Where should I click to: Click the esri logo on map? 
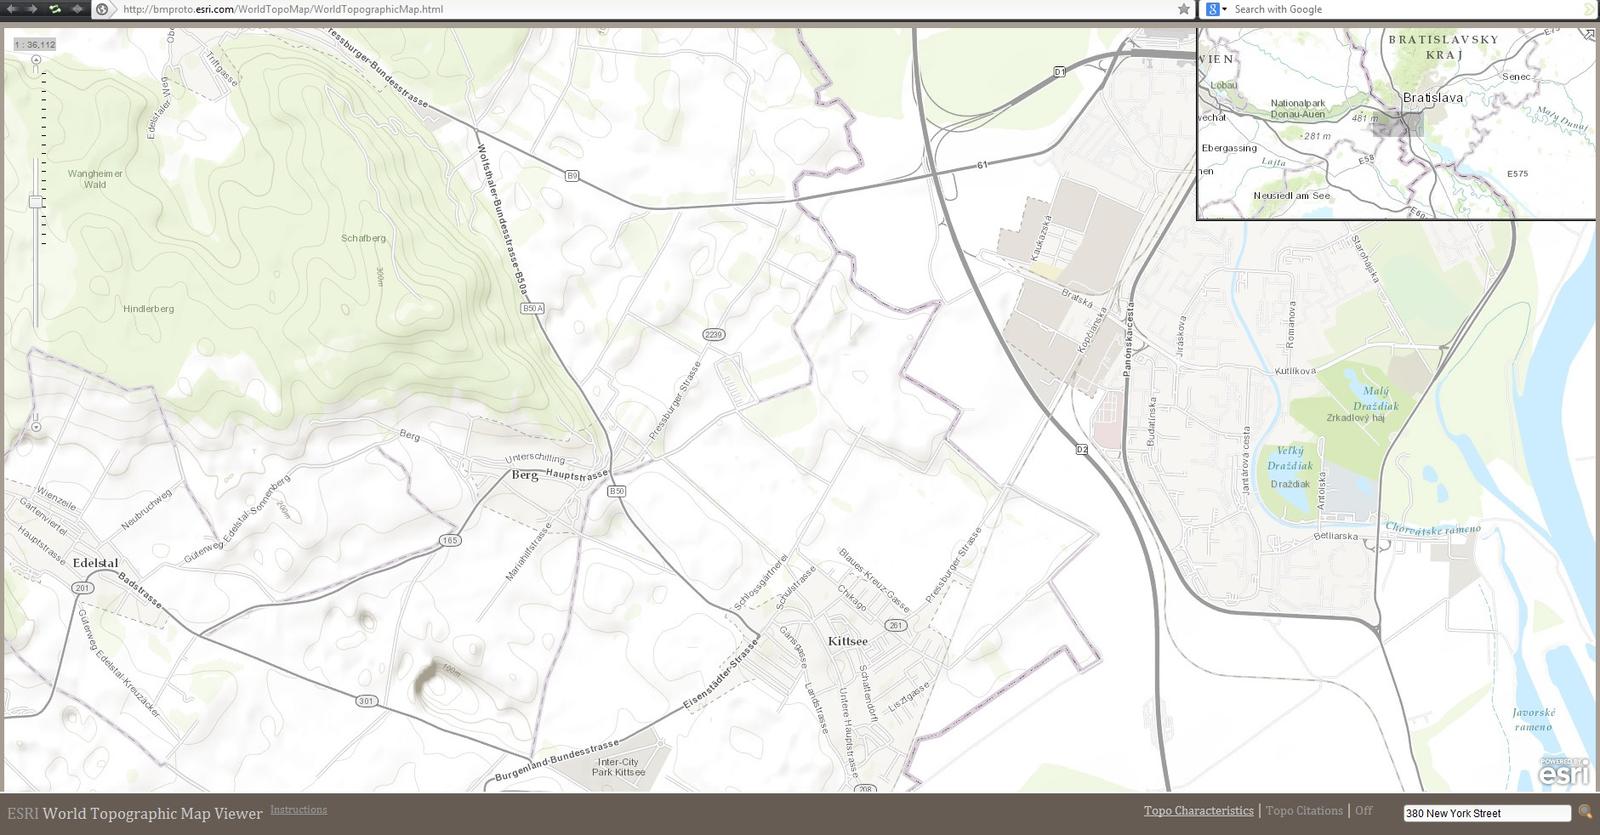[1563, 772]
